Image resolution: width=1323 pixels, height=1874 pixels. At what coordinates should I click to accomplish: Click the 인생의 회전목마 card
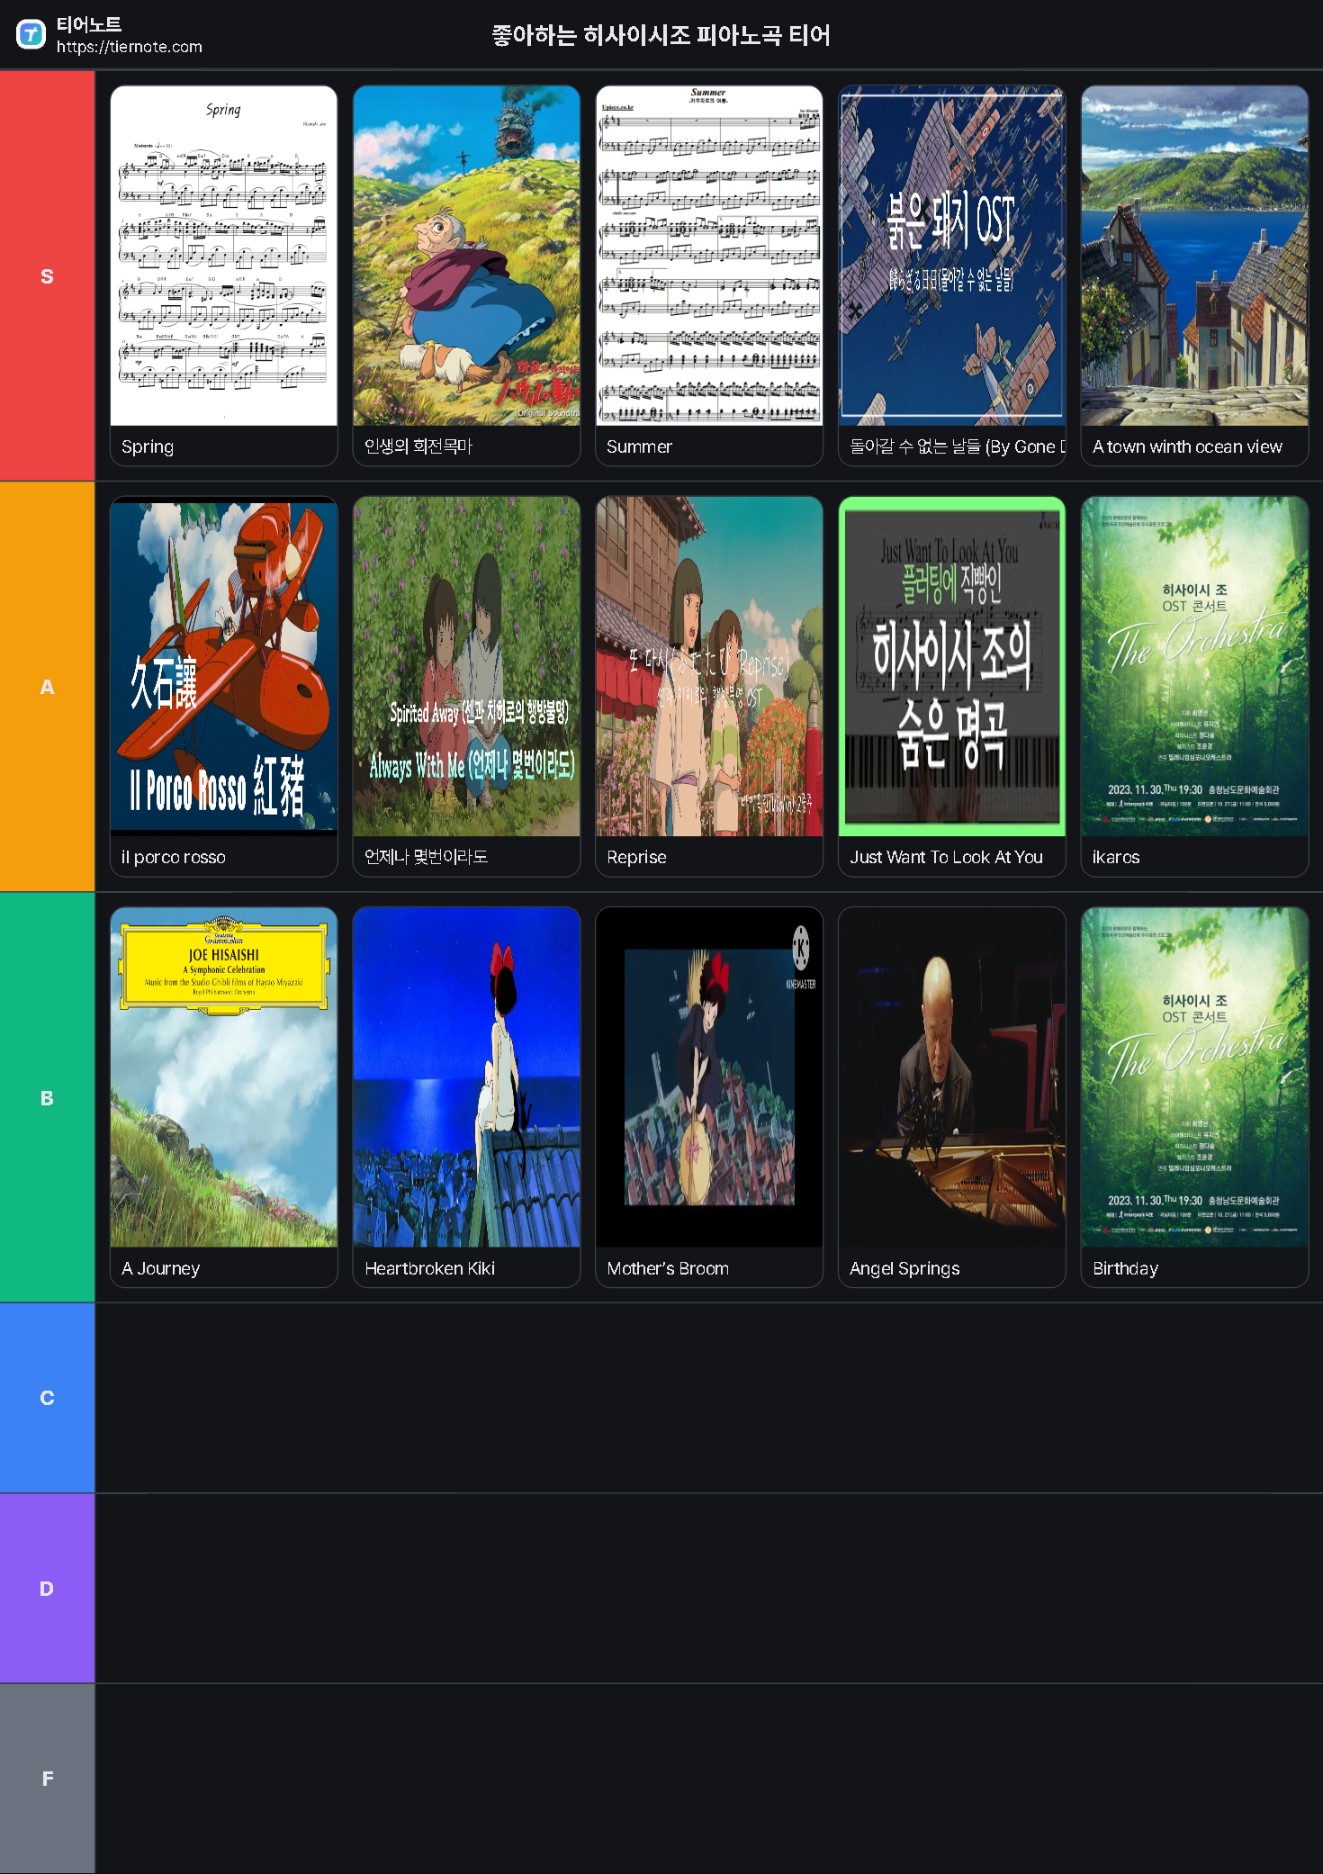tap(466, 275)
